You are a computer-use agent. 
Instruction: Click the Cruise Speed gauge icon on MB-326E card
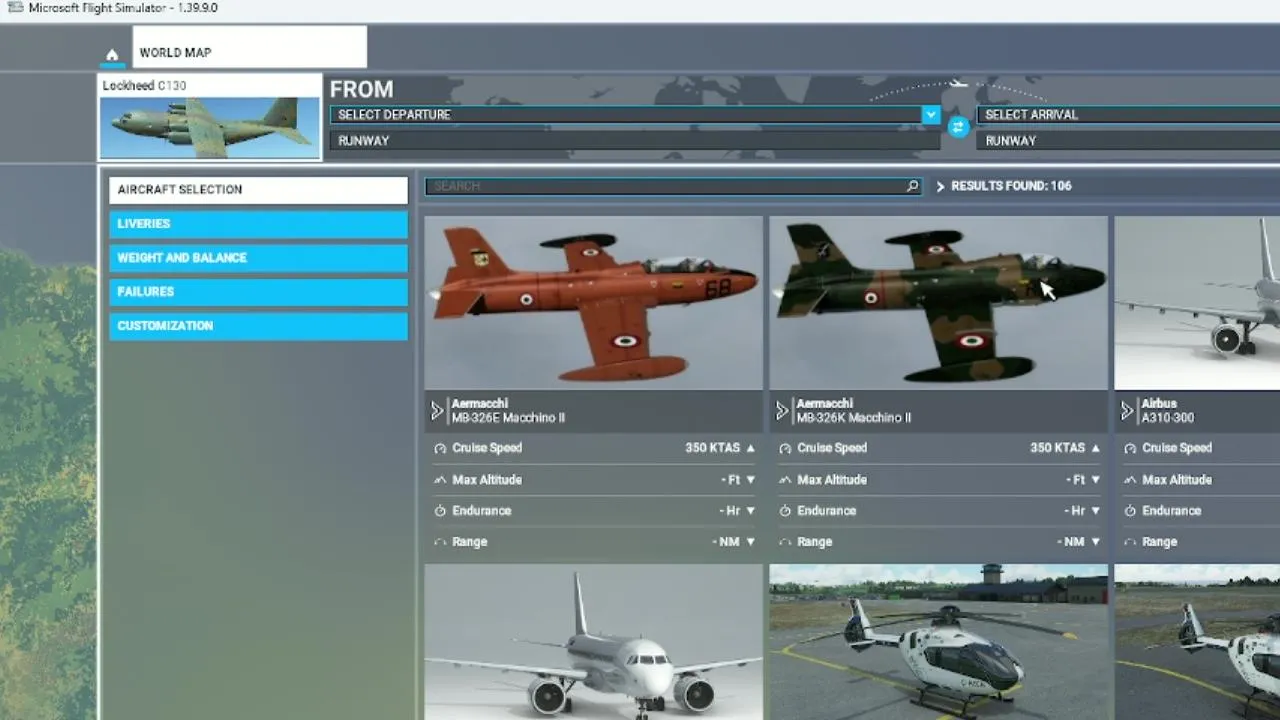tap(440, 449)
